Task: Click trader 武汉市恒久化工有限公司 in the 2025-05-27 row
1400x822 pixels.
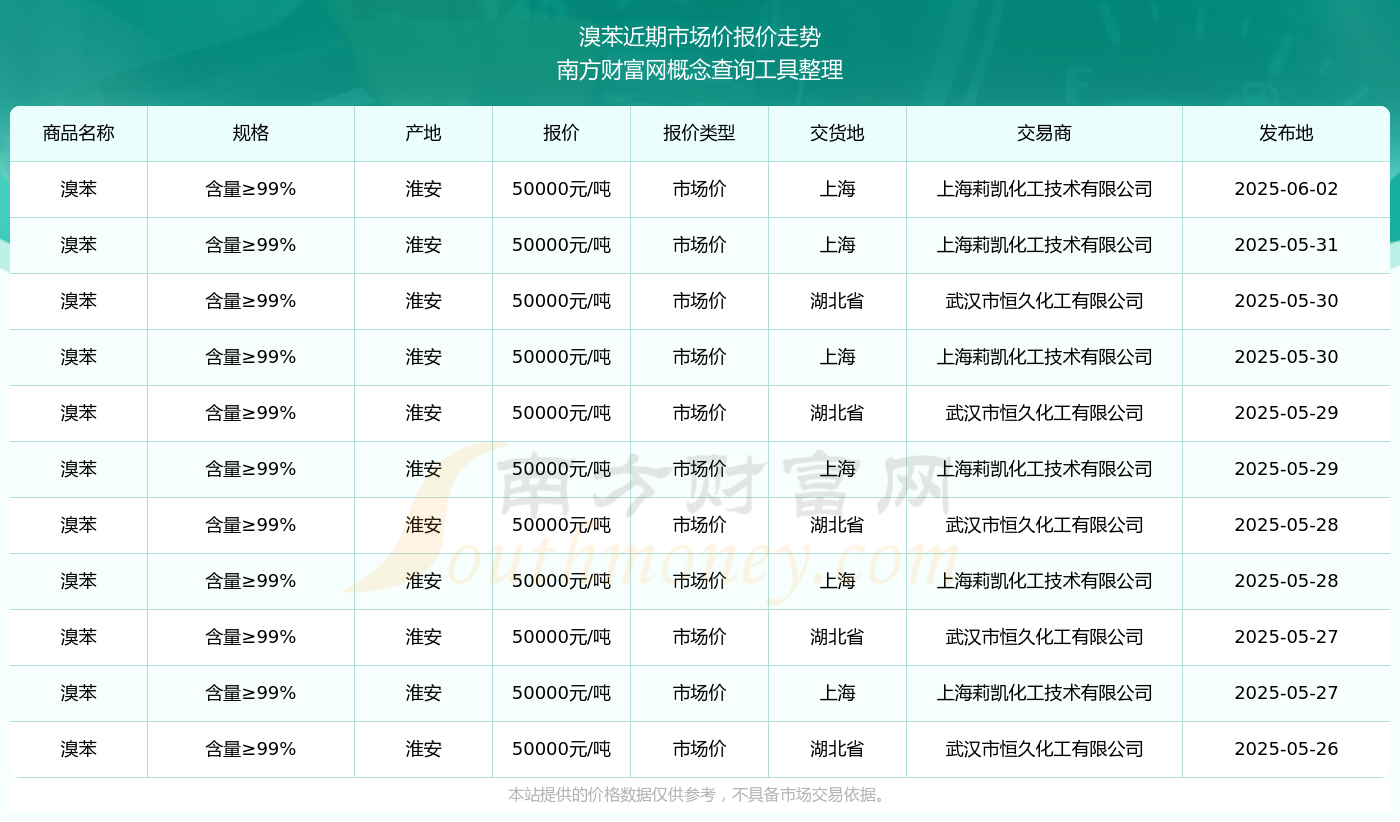Action: [1045, 637]
